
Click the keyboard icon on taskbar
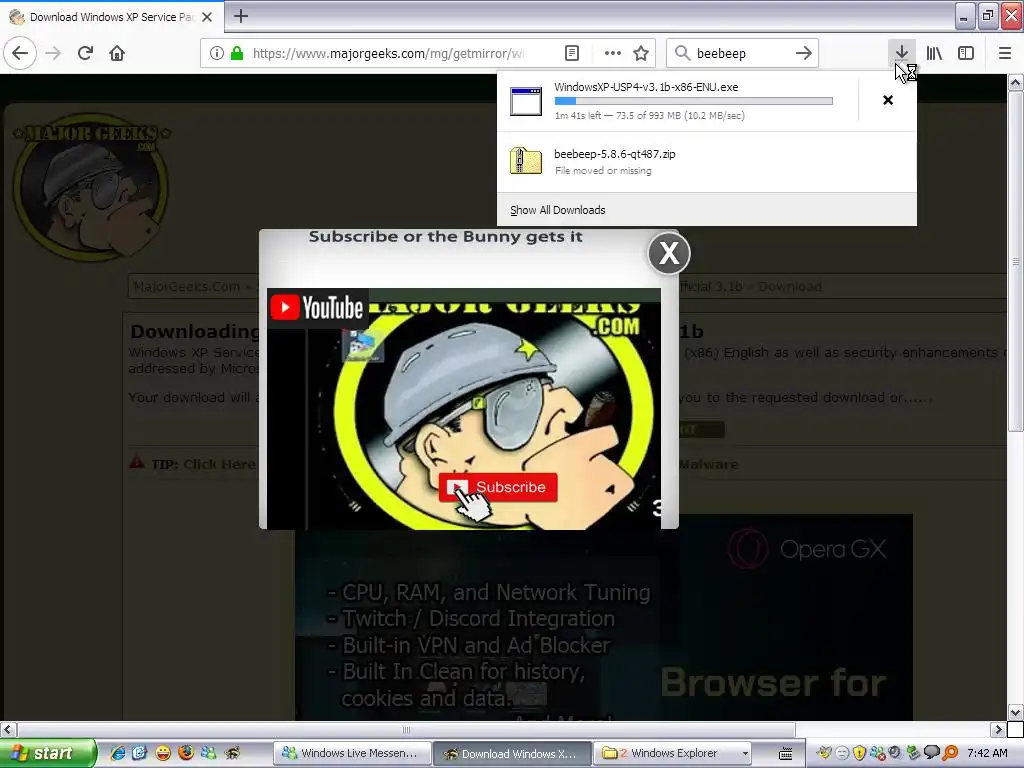tap(786, 754)
